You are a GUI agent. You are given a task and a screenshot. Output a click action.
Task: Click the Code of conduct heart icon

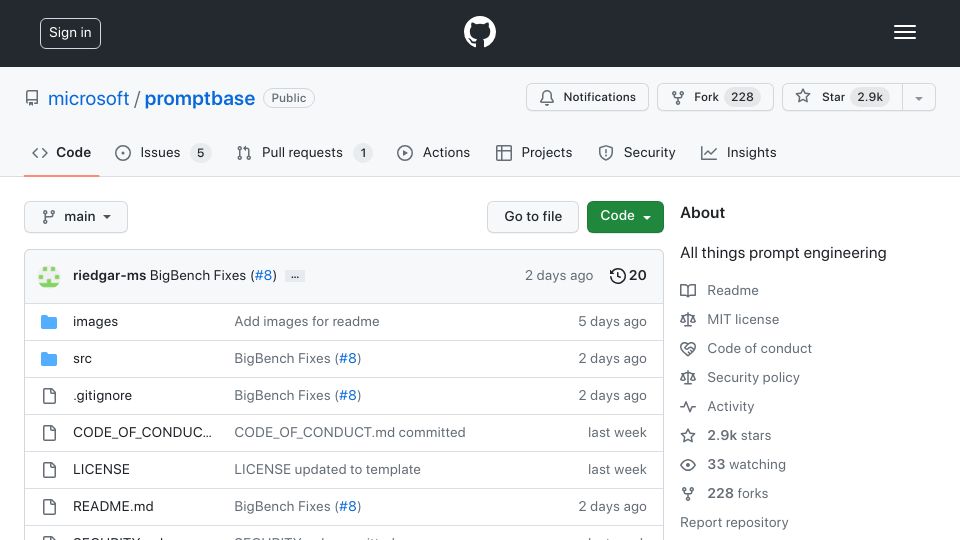[688, 348]
